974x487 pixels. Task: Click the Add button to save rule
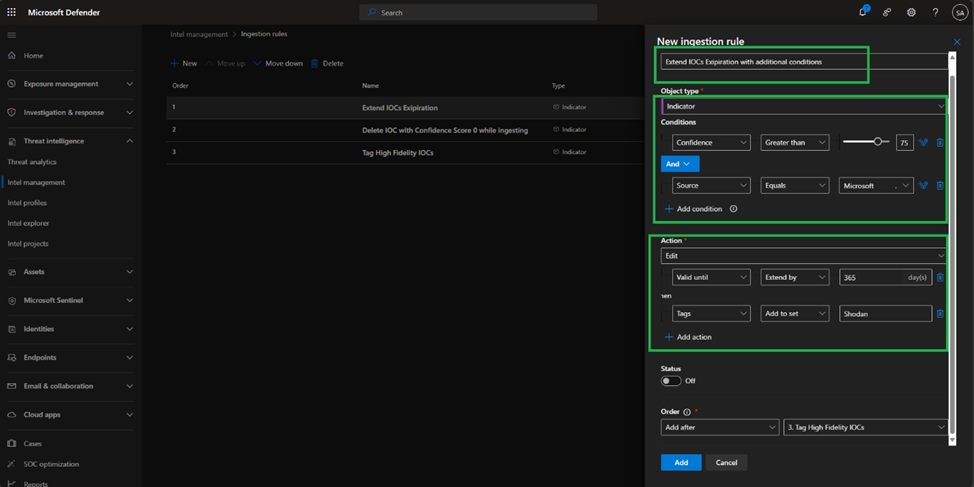681,462
